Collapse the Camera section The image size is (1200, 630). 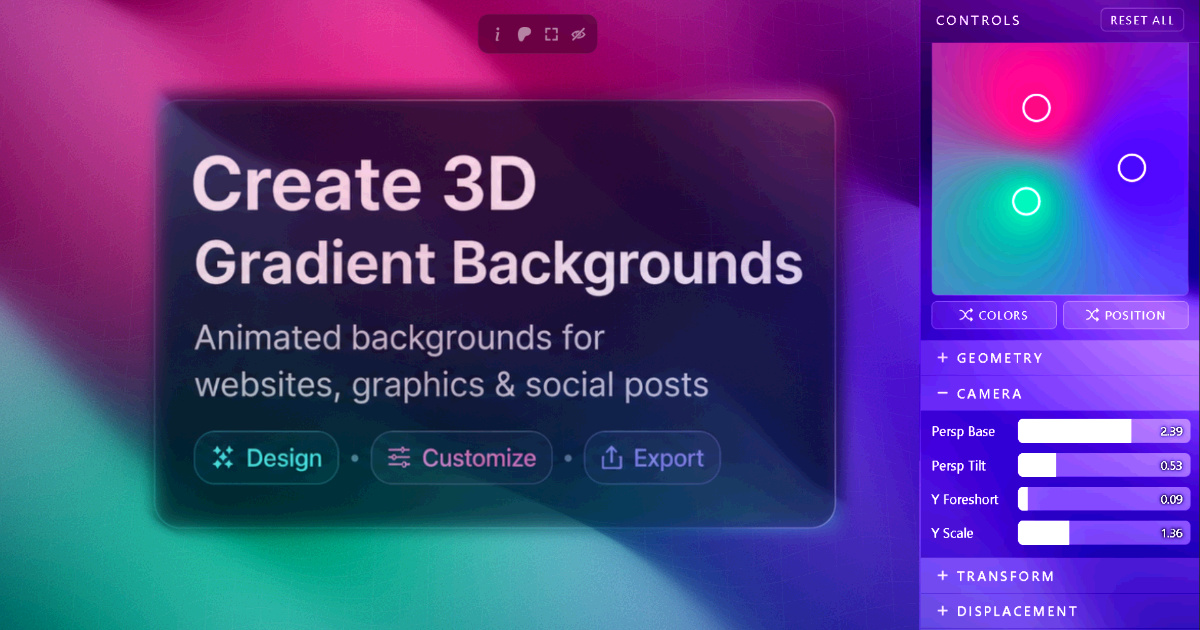click(x=1060, y=394)
